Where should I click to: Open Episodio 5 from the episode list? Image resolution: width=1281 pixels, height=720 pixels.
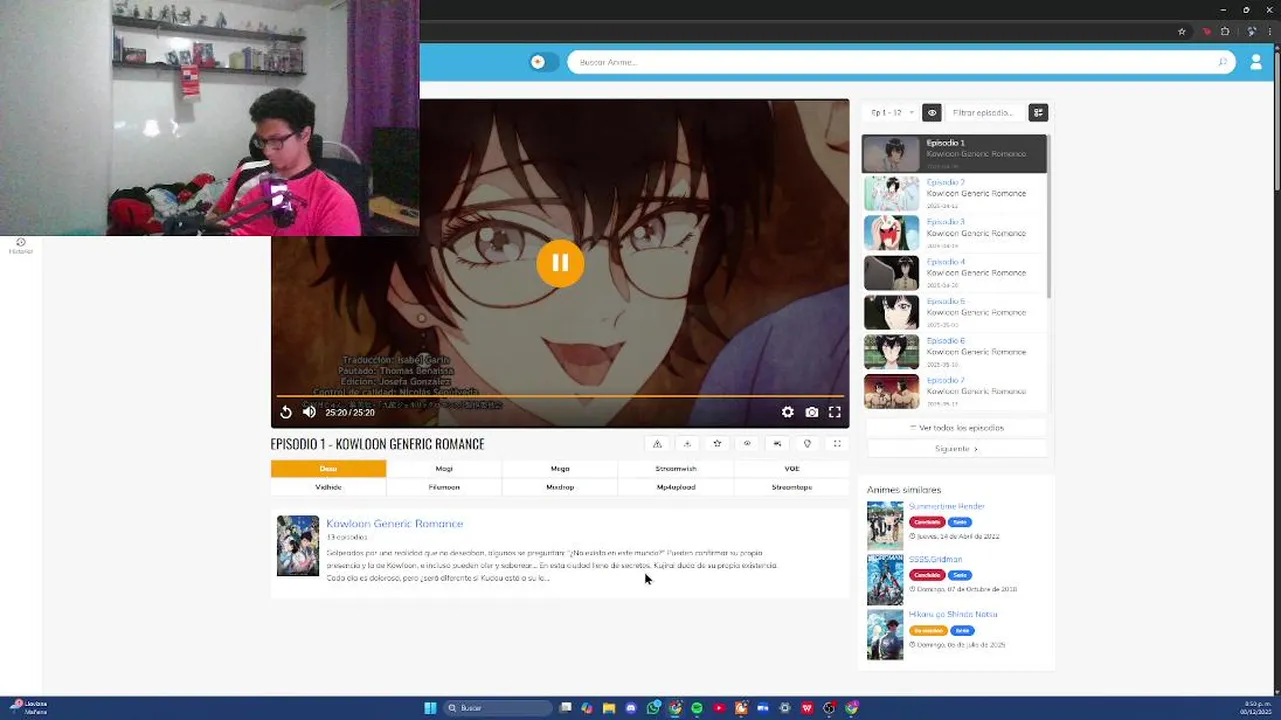(x=955, y=312)
